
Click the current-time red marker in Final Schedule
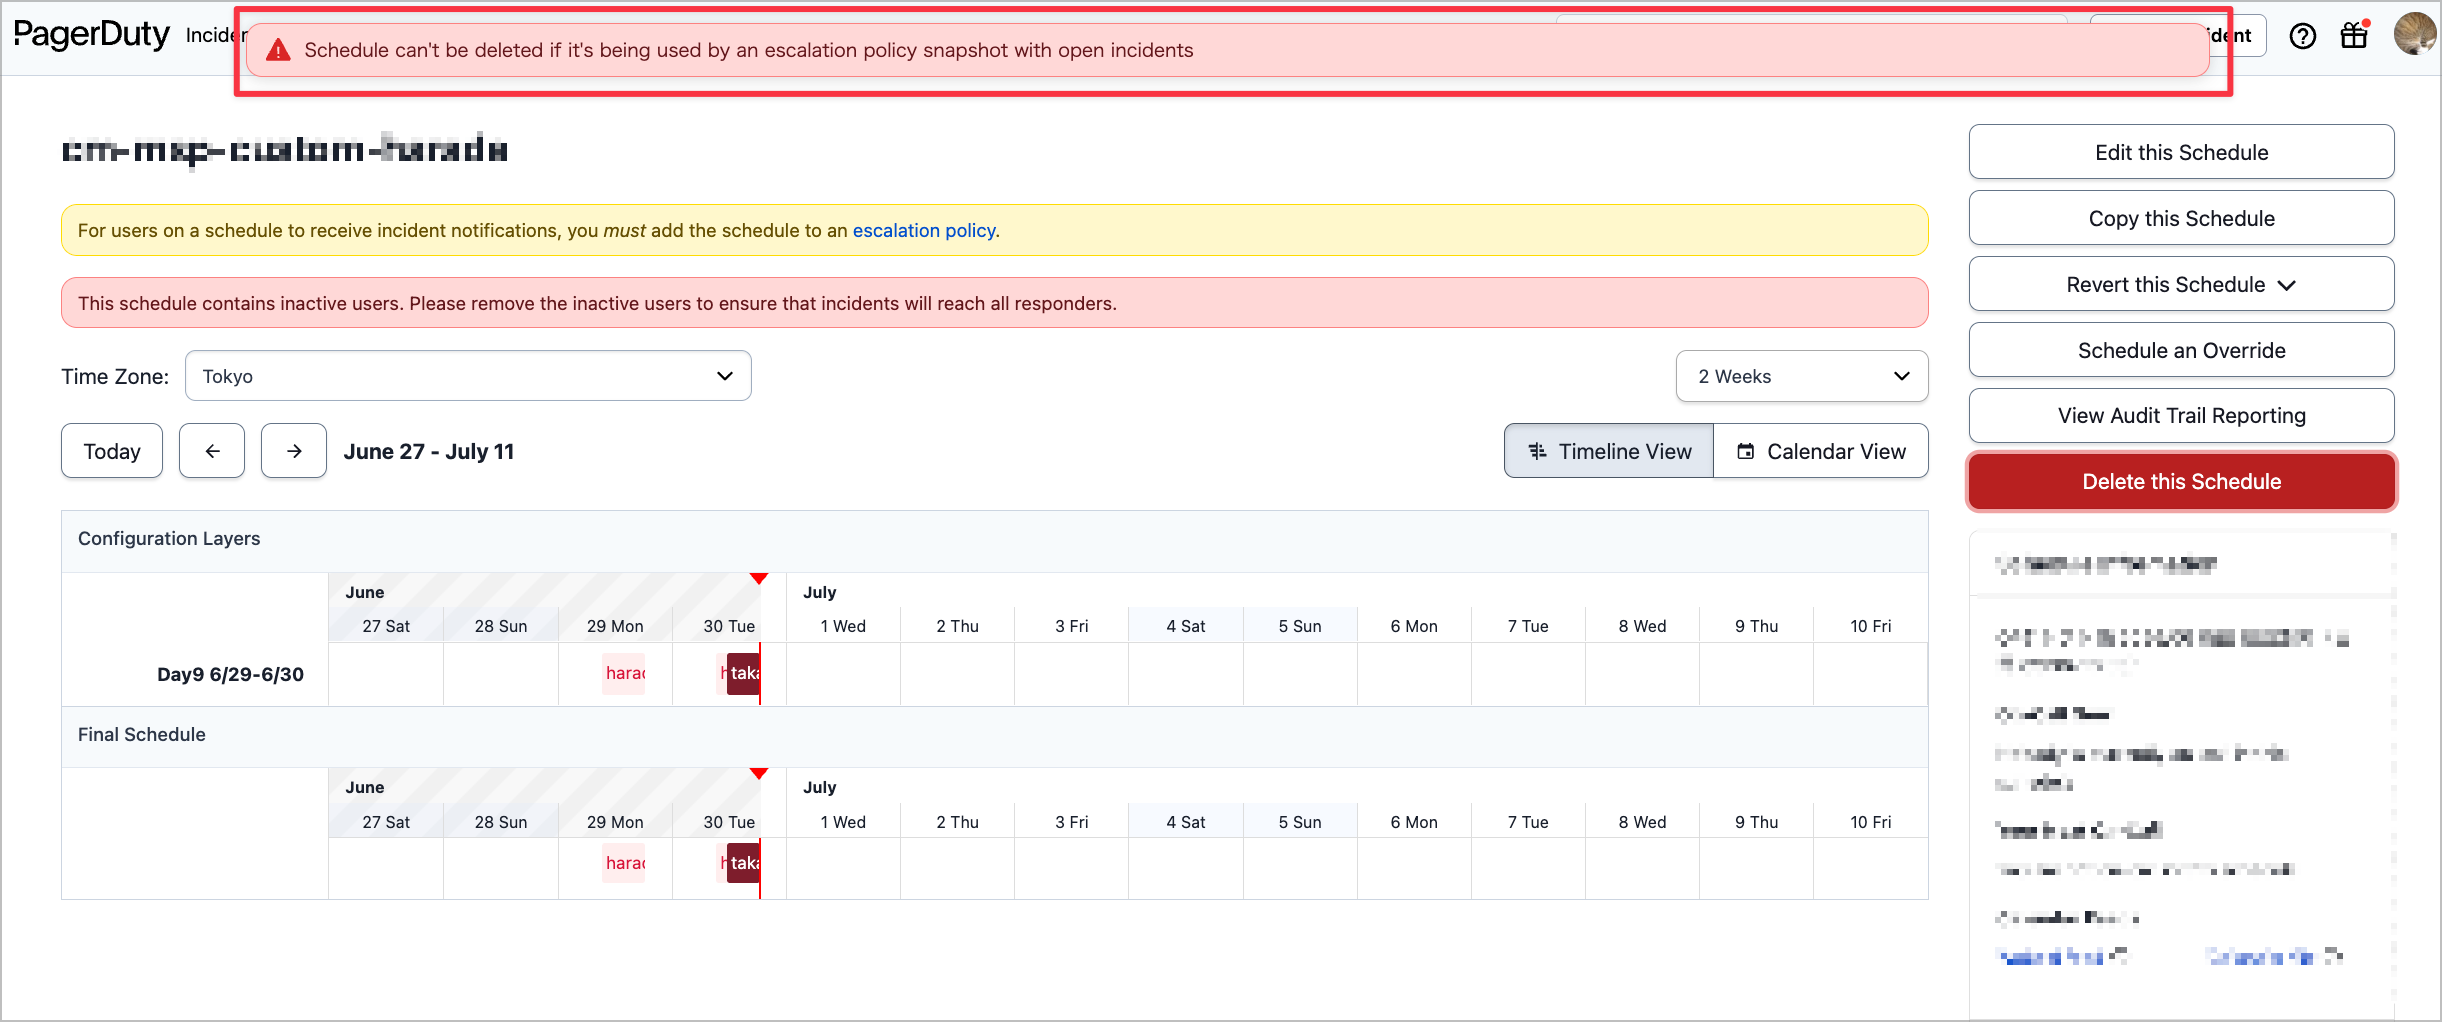(x=759, y=774)
